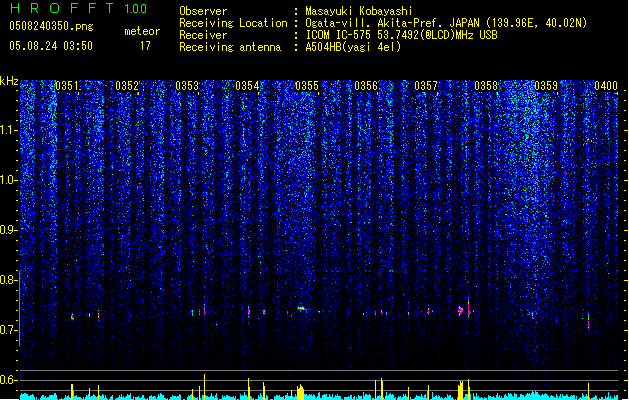The height and width of the screenshot is (400, 629).
Task: Click the 0.6 kHz axis label
Action: (9, 380)
